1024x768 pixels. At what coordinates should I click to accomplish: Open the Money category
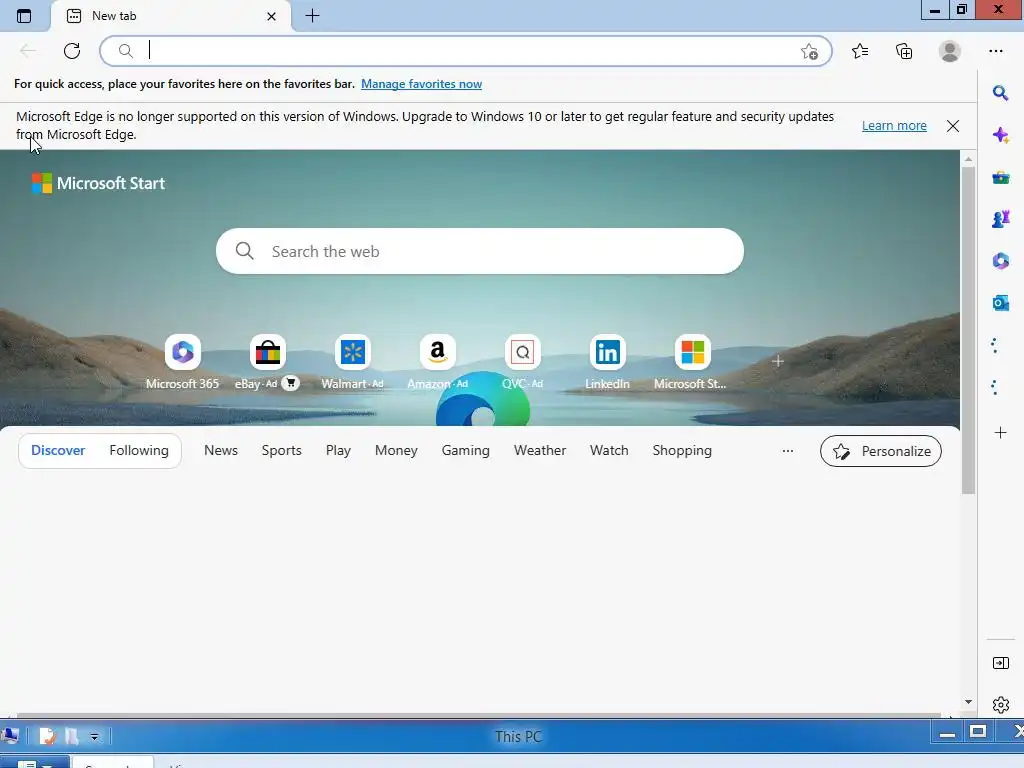point(396,451)
